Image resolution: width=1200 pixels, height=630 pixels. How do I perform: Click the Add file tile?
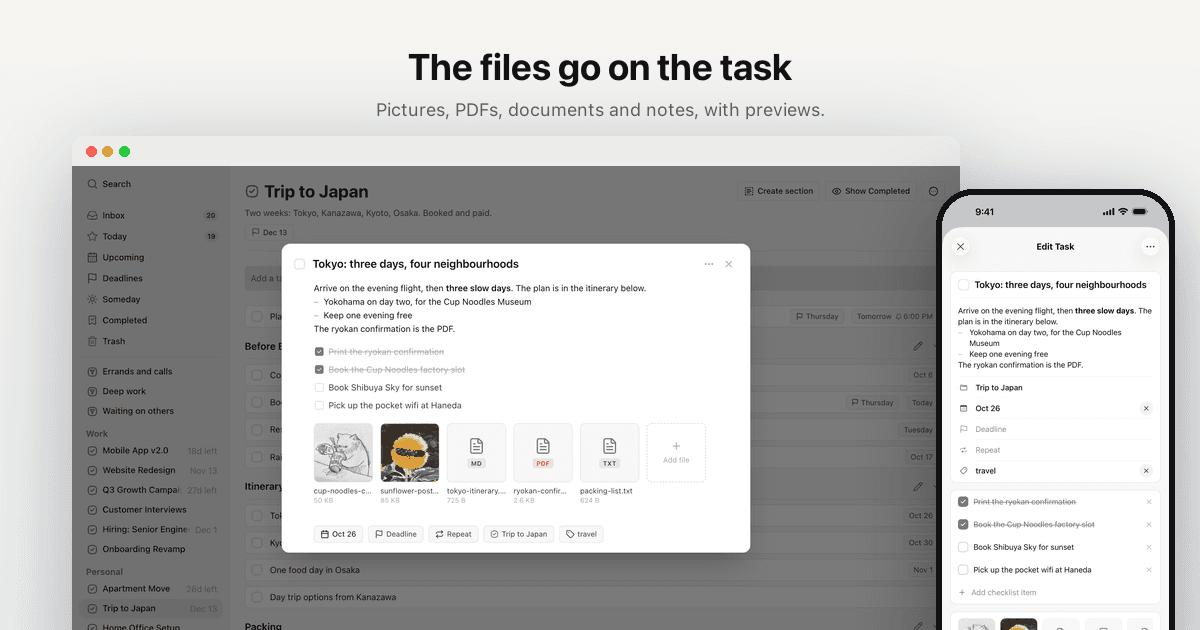[x=676, y=453]
